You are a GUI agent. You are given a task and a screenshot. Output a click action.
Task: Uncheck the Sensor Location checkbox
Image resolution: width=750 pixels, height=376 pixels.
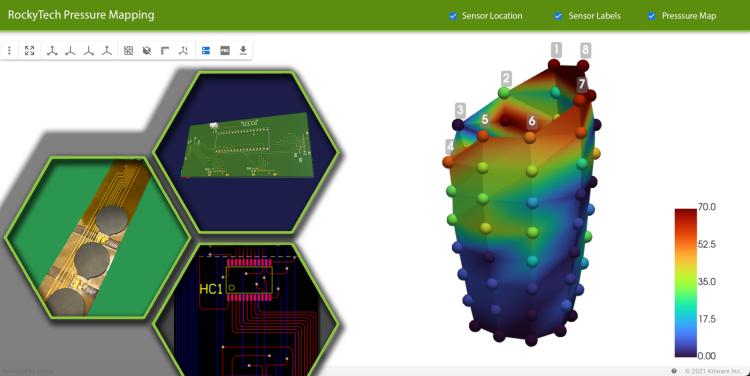(x=453, y=16)
